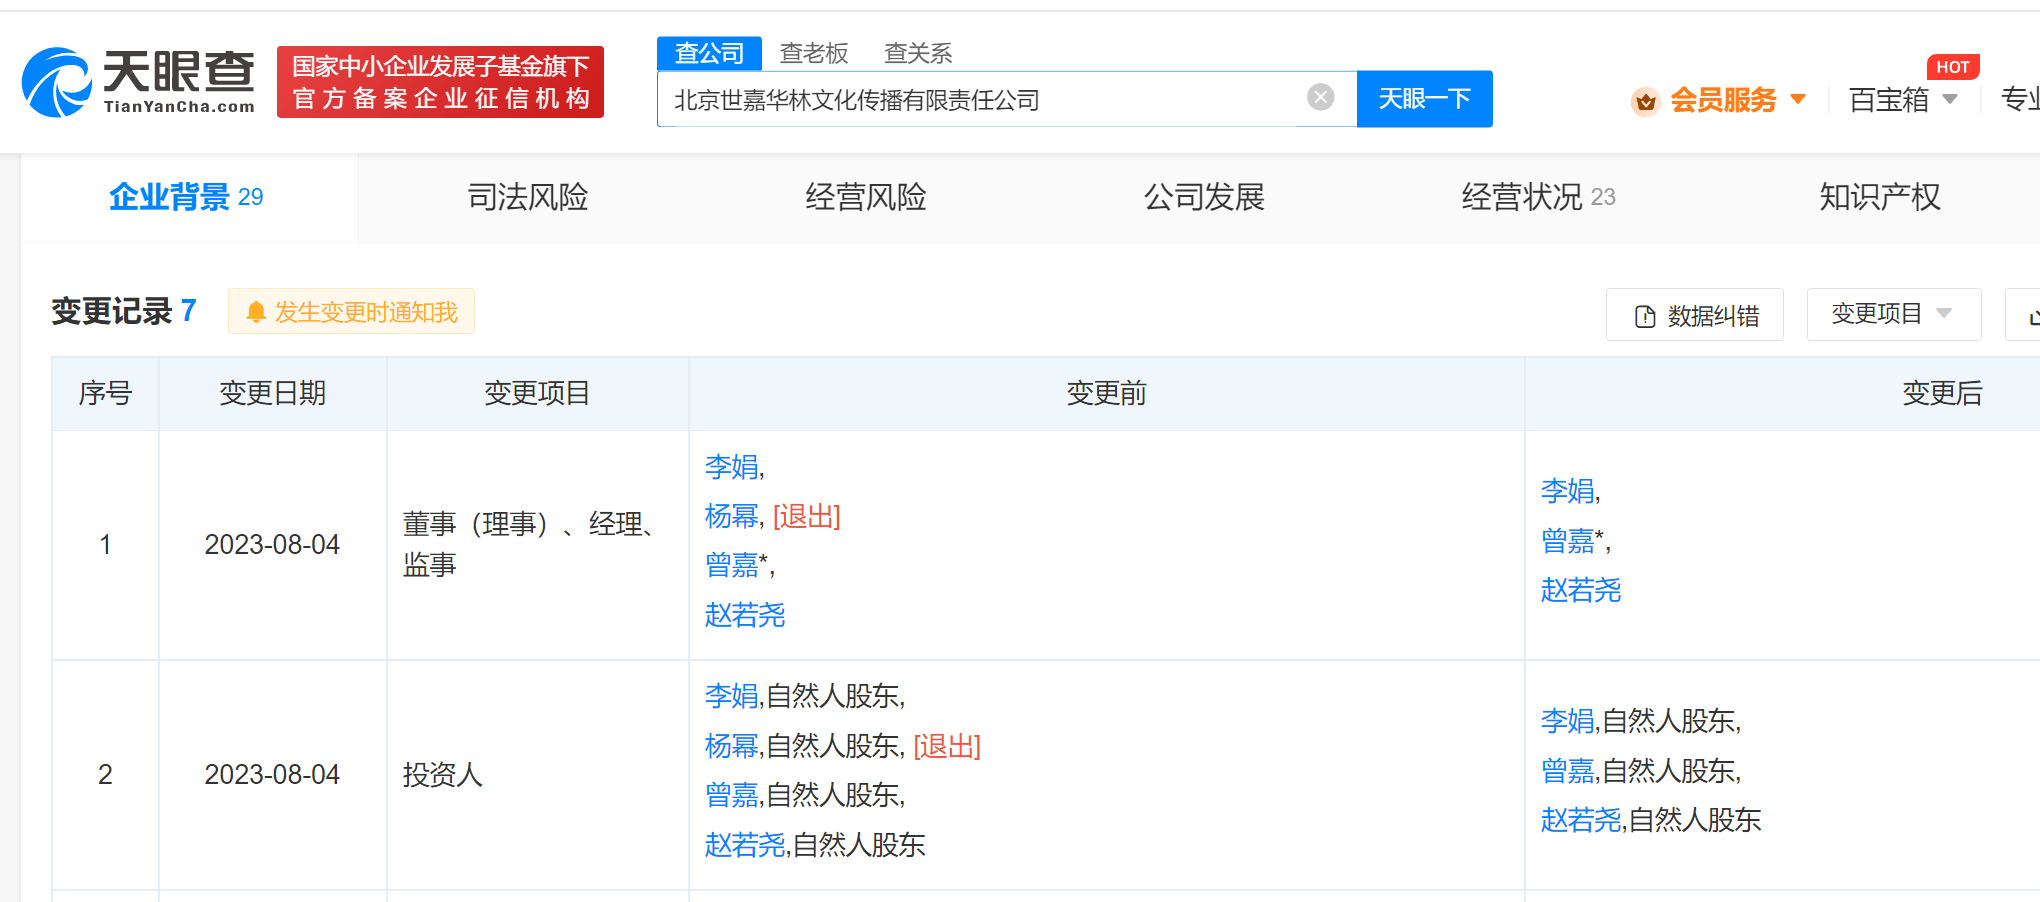
Task: Click the red 国家中小企业发展子基金旗下 banner
Action: pyautogui.click(x=440, y=82)
